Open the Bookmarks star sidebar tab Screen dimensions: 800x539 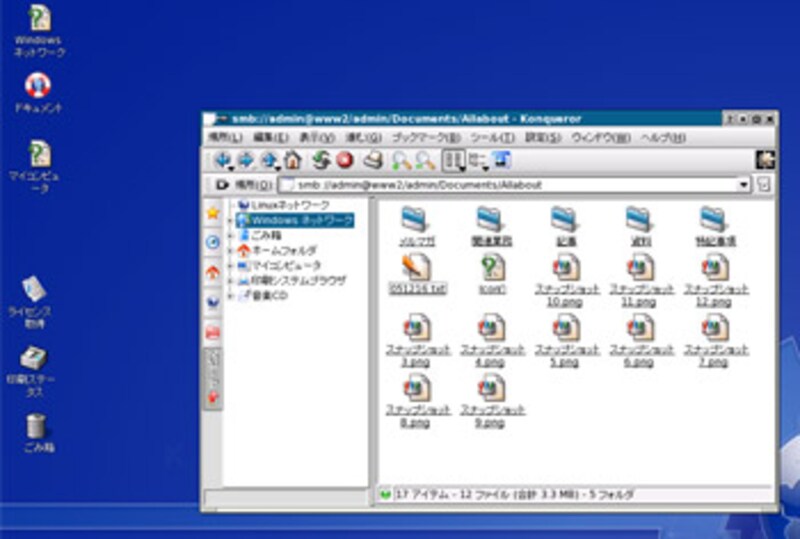click(x=213, y=212)
